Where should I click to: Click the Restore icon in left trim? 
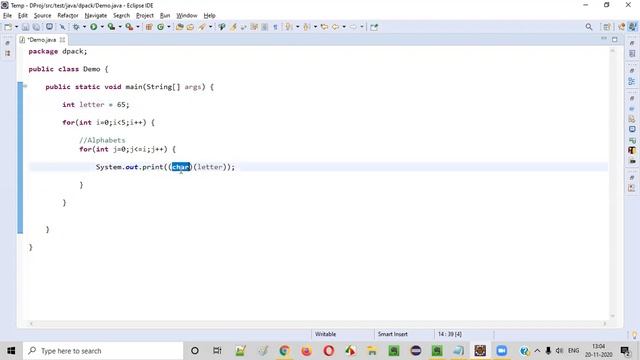pyautogui.click(x=7, y=43)
